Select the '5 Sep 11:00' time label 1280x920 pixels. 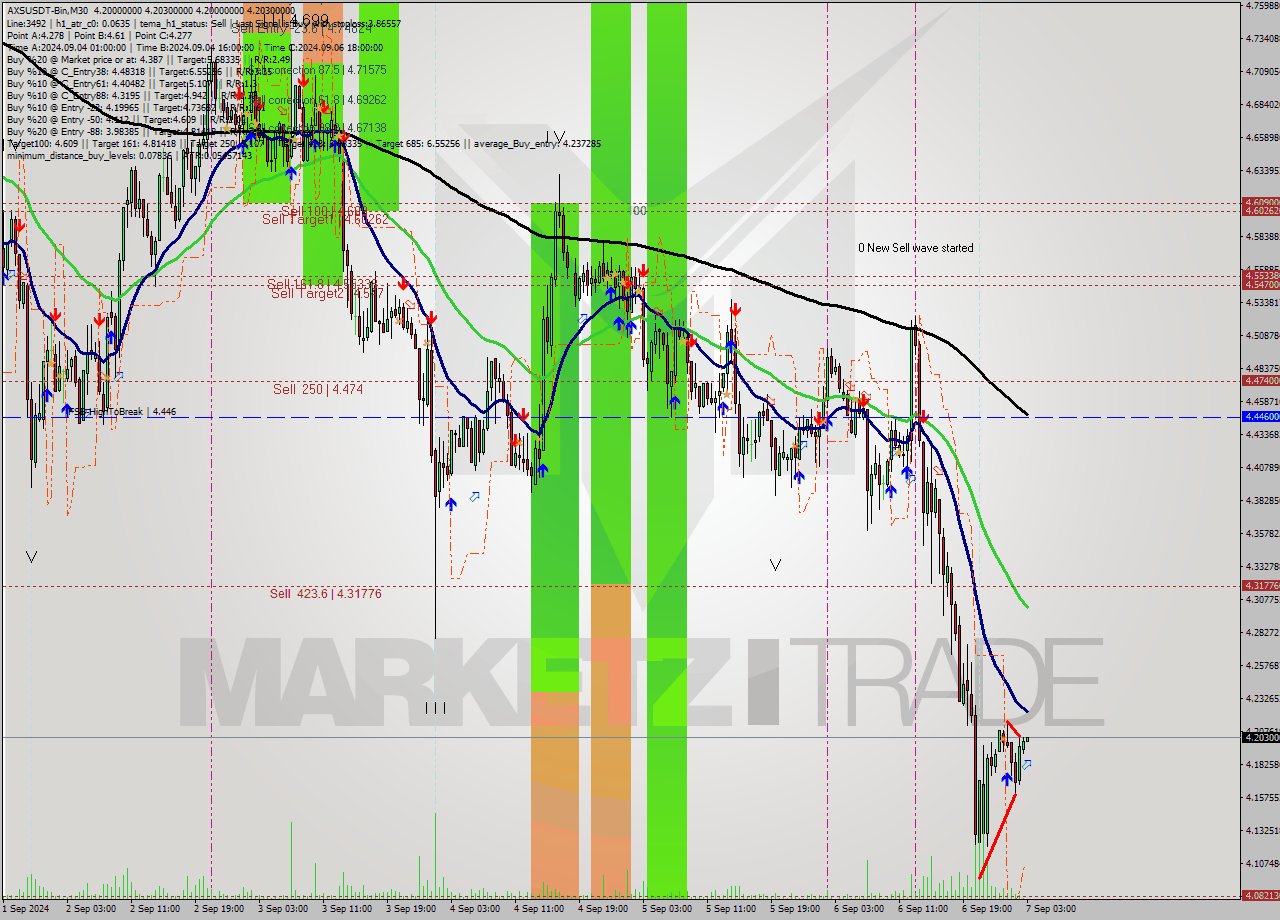tap(731, 909)
